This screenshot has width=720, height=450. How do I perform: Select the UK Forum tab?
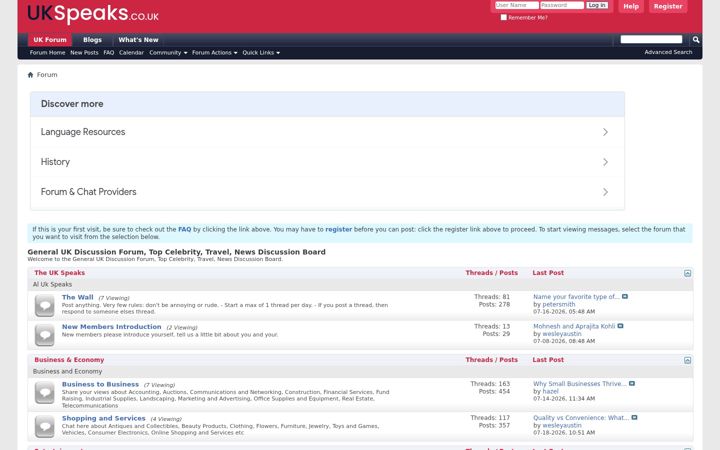pos(50,40)
